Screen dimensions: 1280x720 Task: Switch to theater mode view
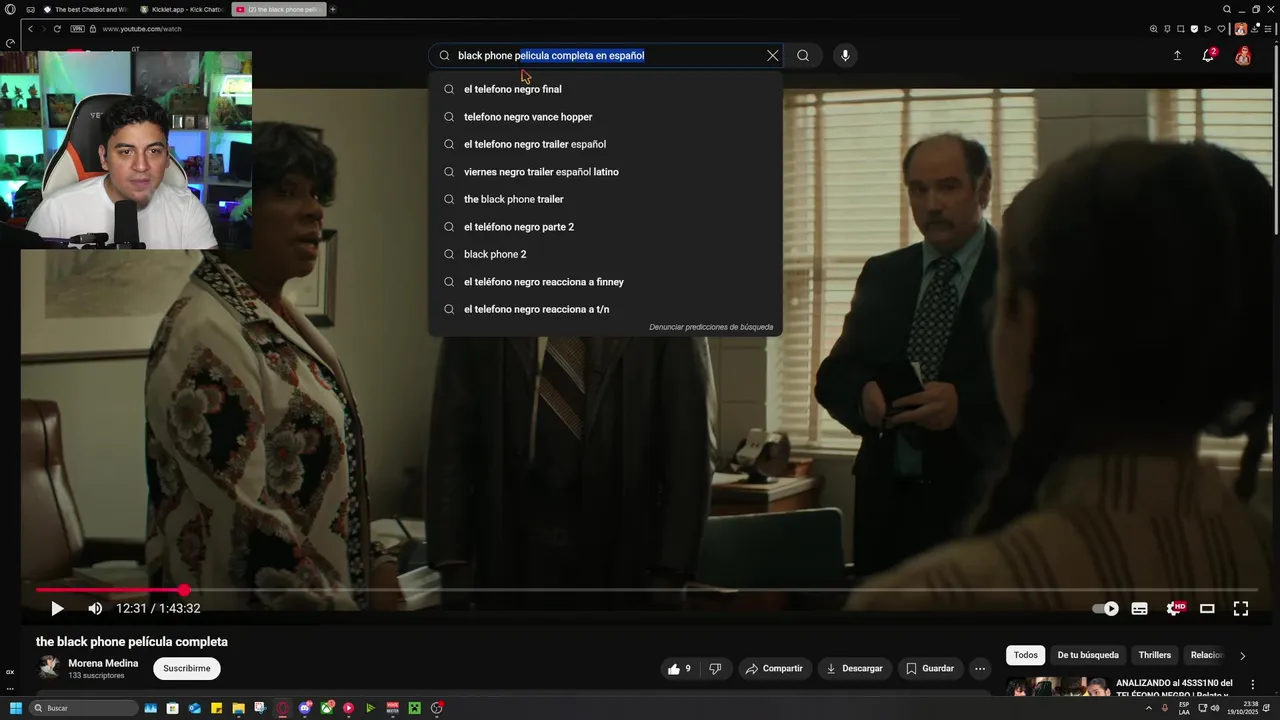tap(1207, 608)
